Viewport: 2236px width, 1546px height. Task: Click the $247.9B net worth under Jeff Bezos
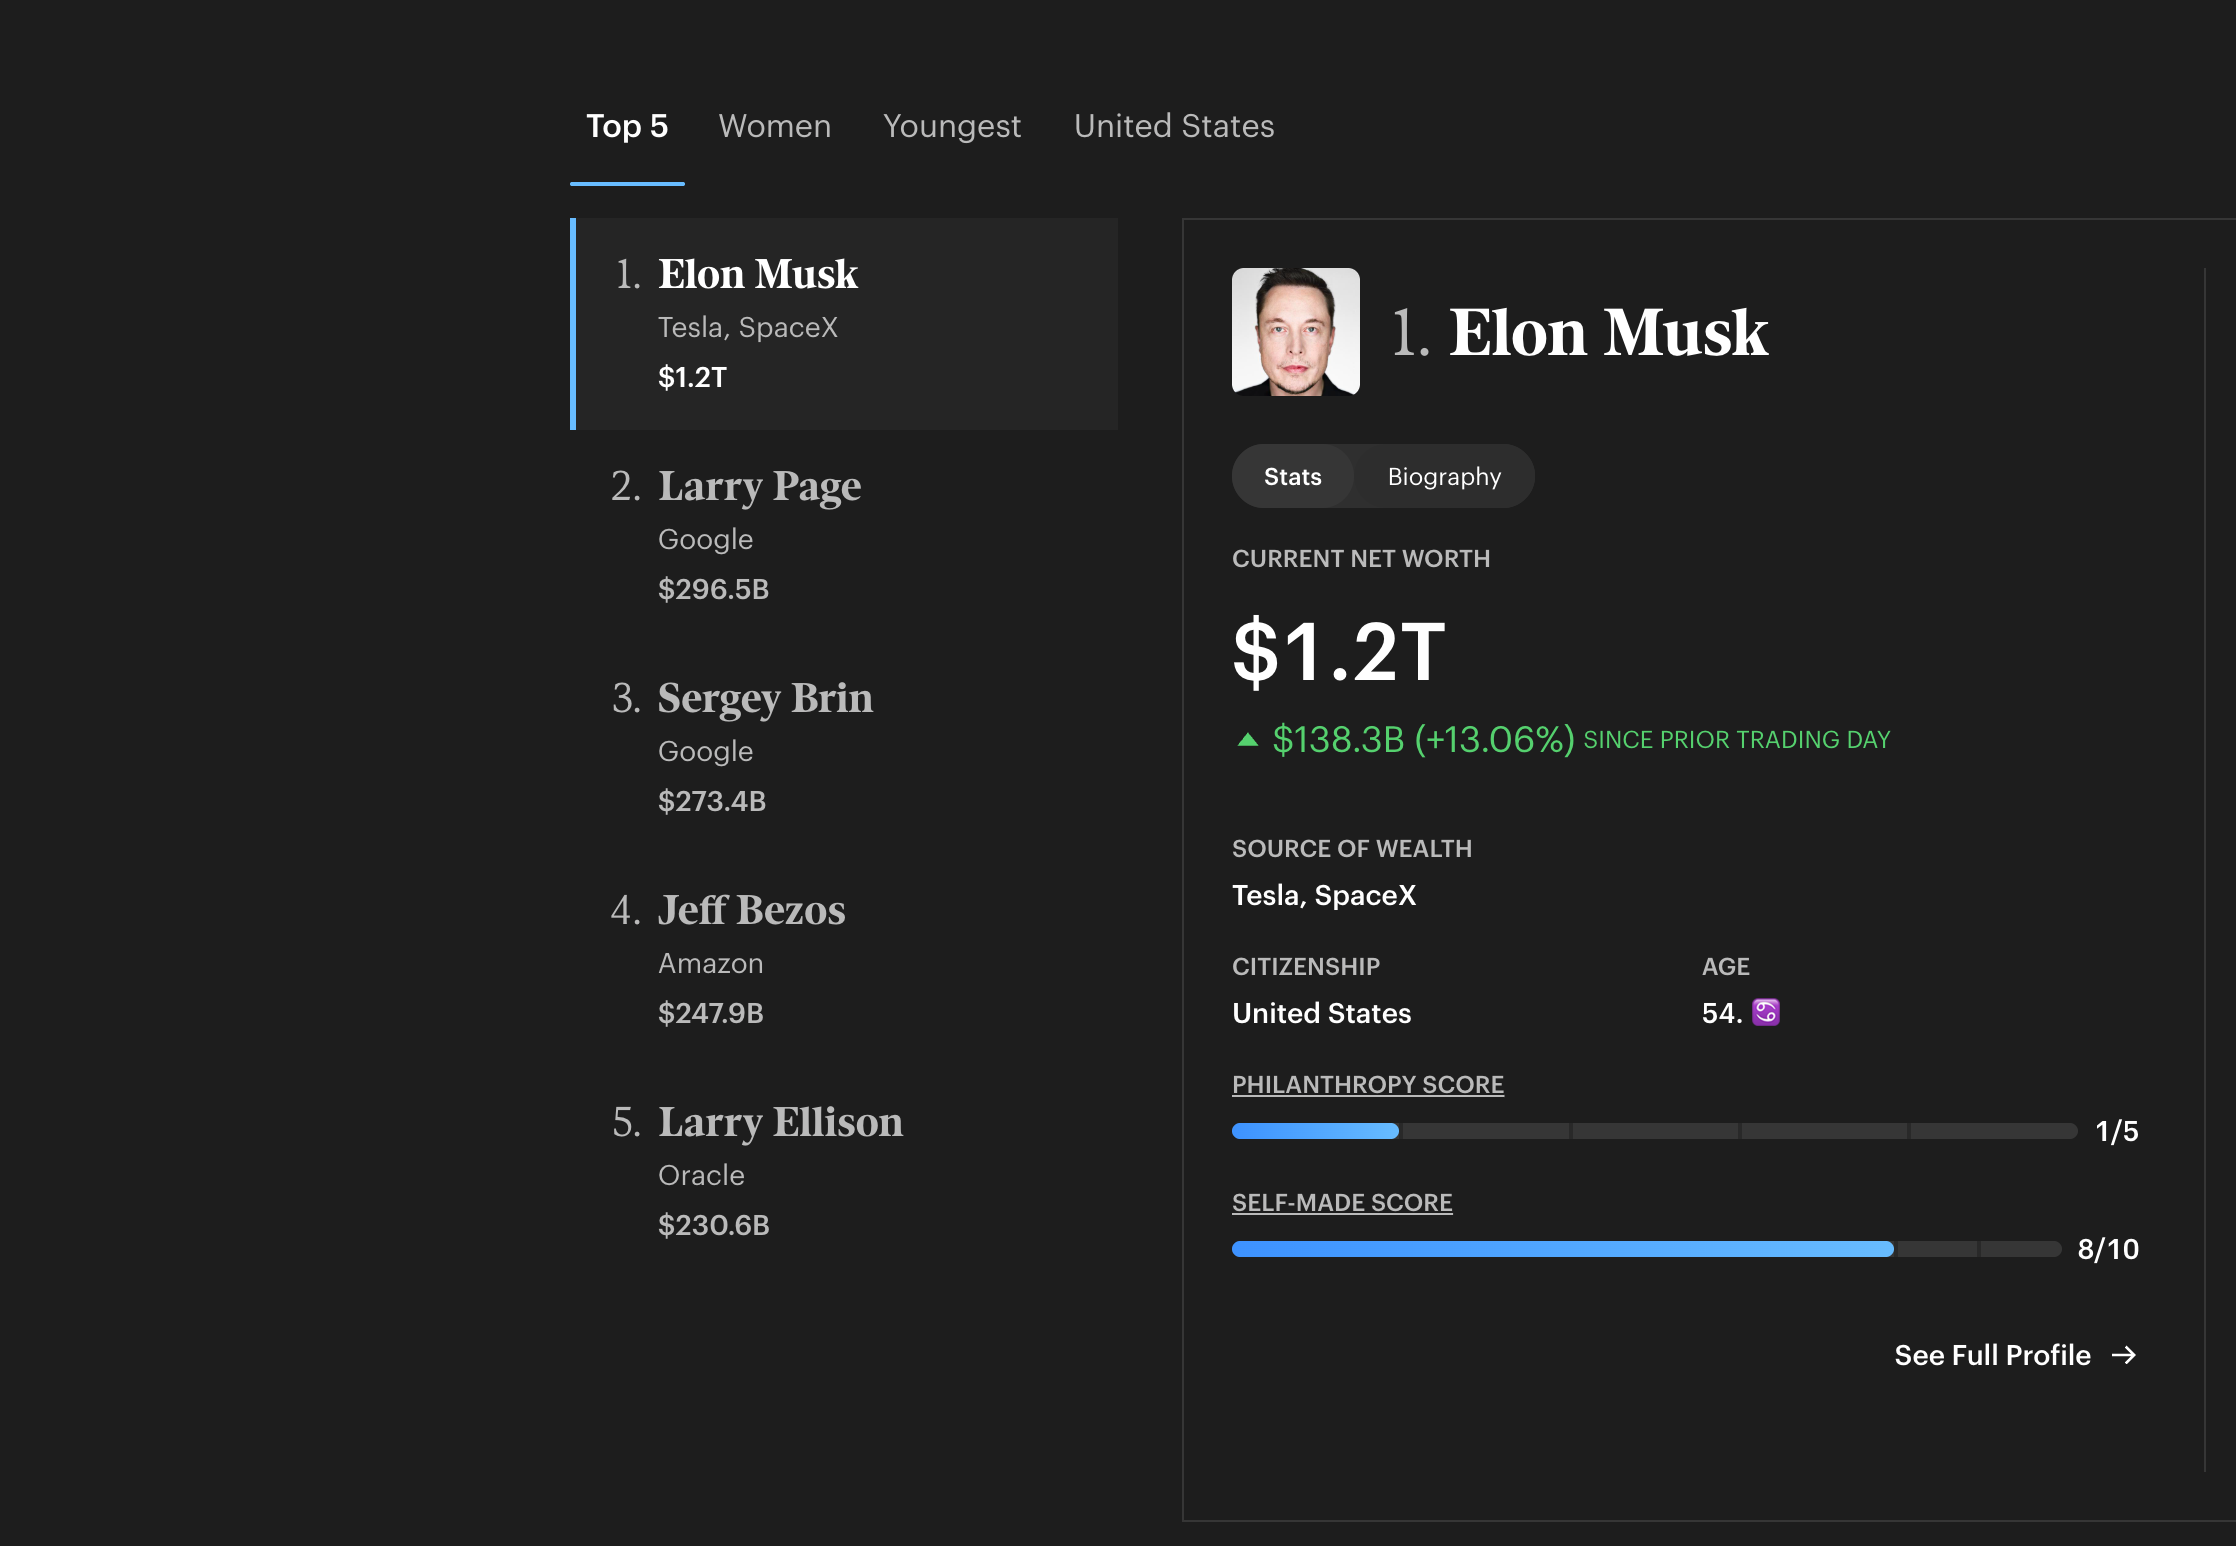click(x=710, y=1013)
